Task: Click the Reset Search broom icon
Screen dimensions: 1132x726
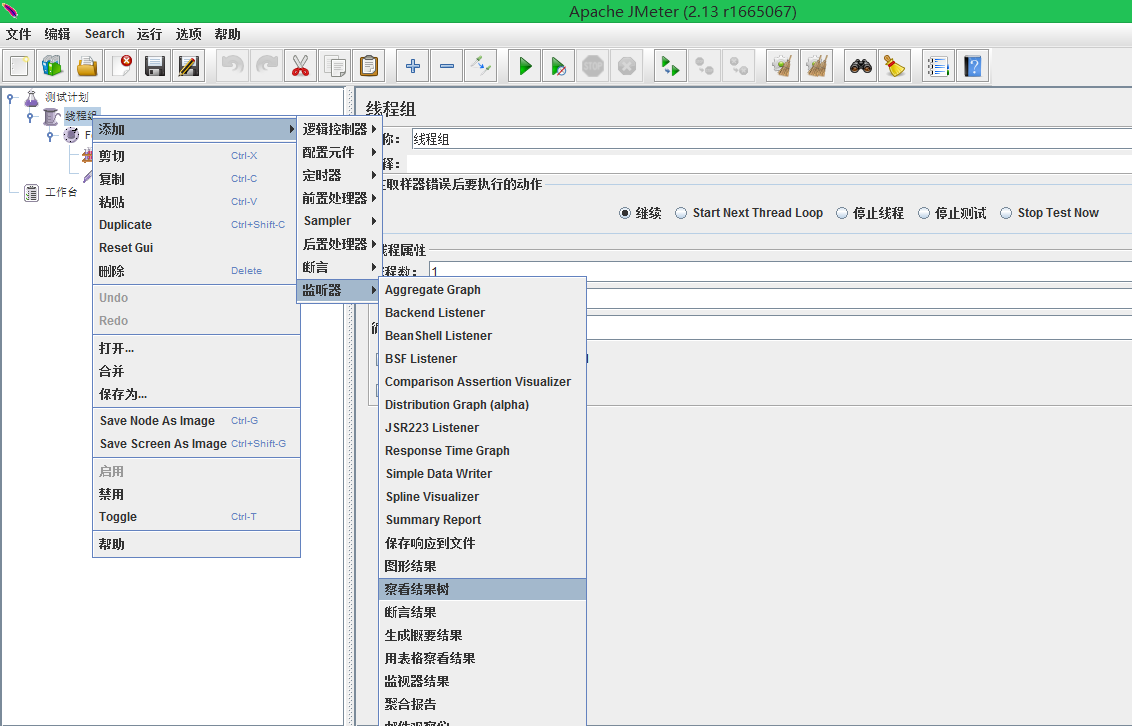Action: [x=894, y=66]
